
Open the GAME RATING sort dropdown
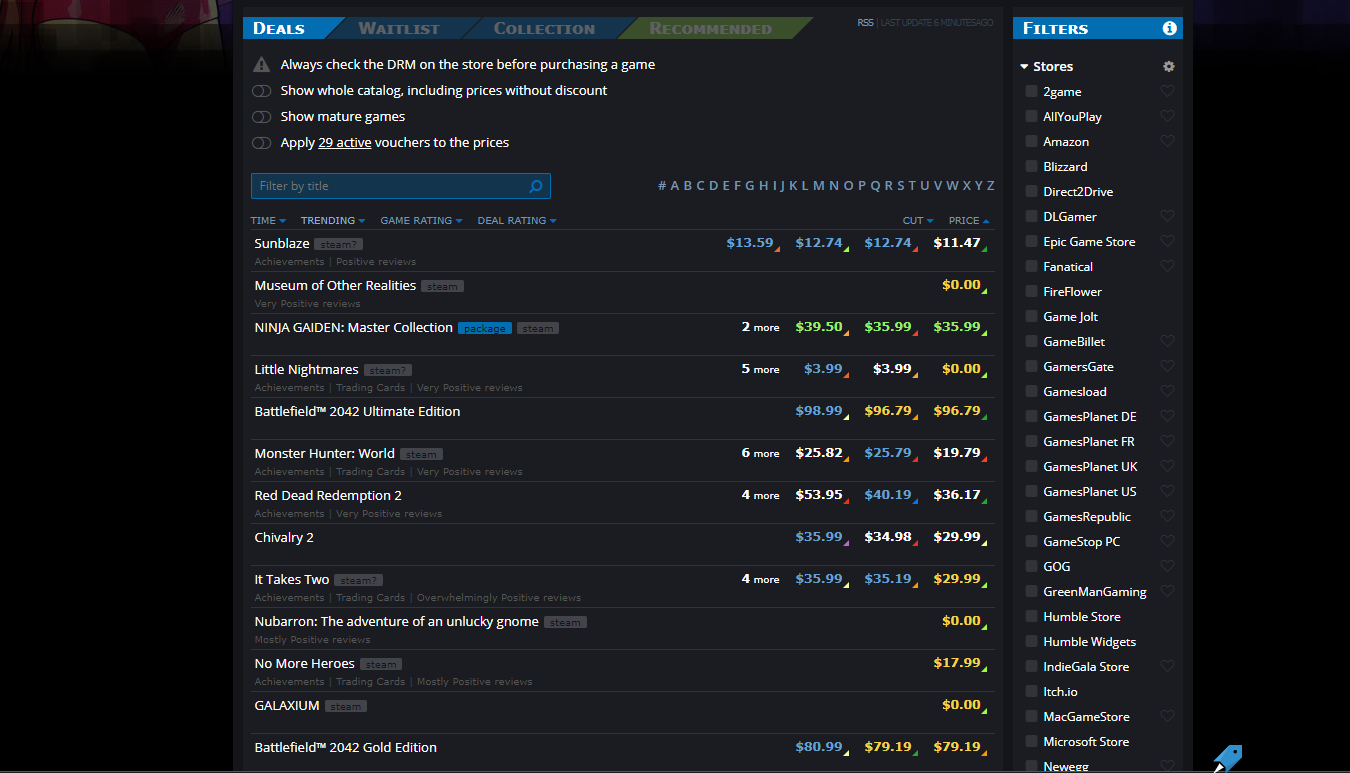[x=422, y=220]
